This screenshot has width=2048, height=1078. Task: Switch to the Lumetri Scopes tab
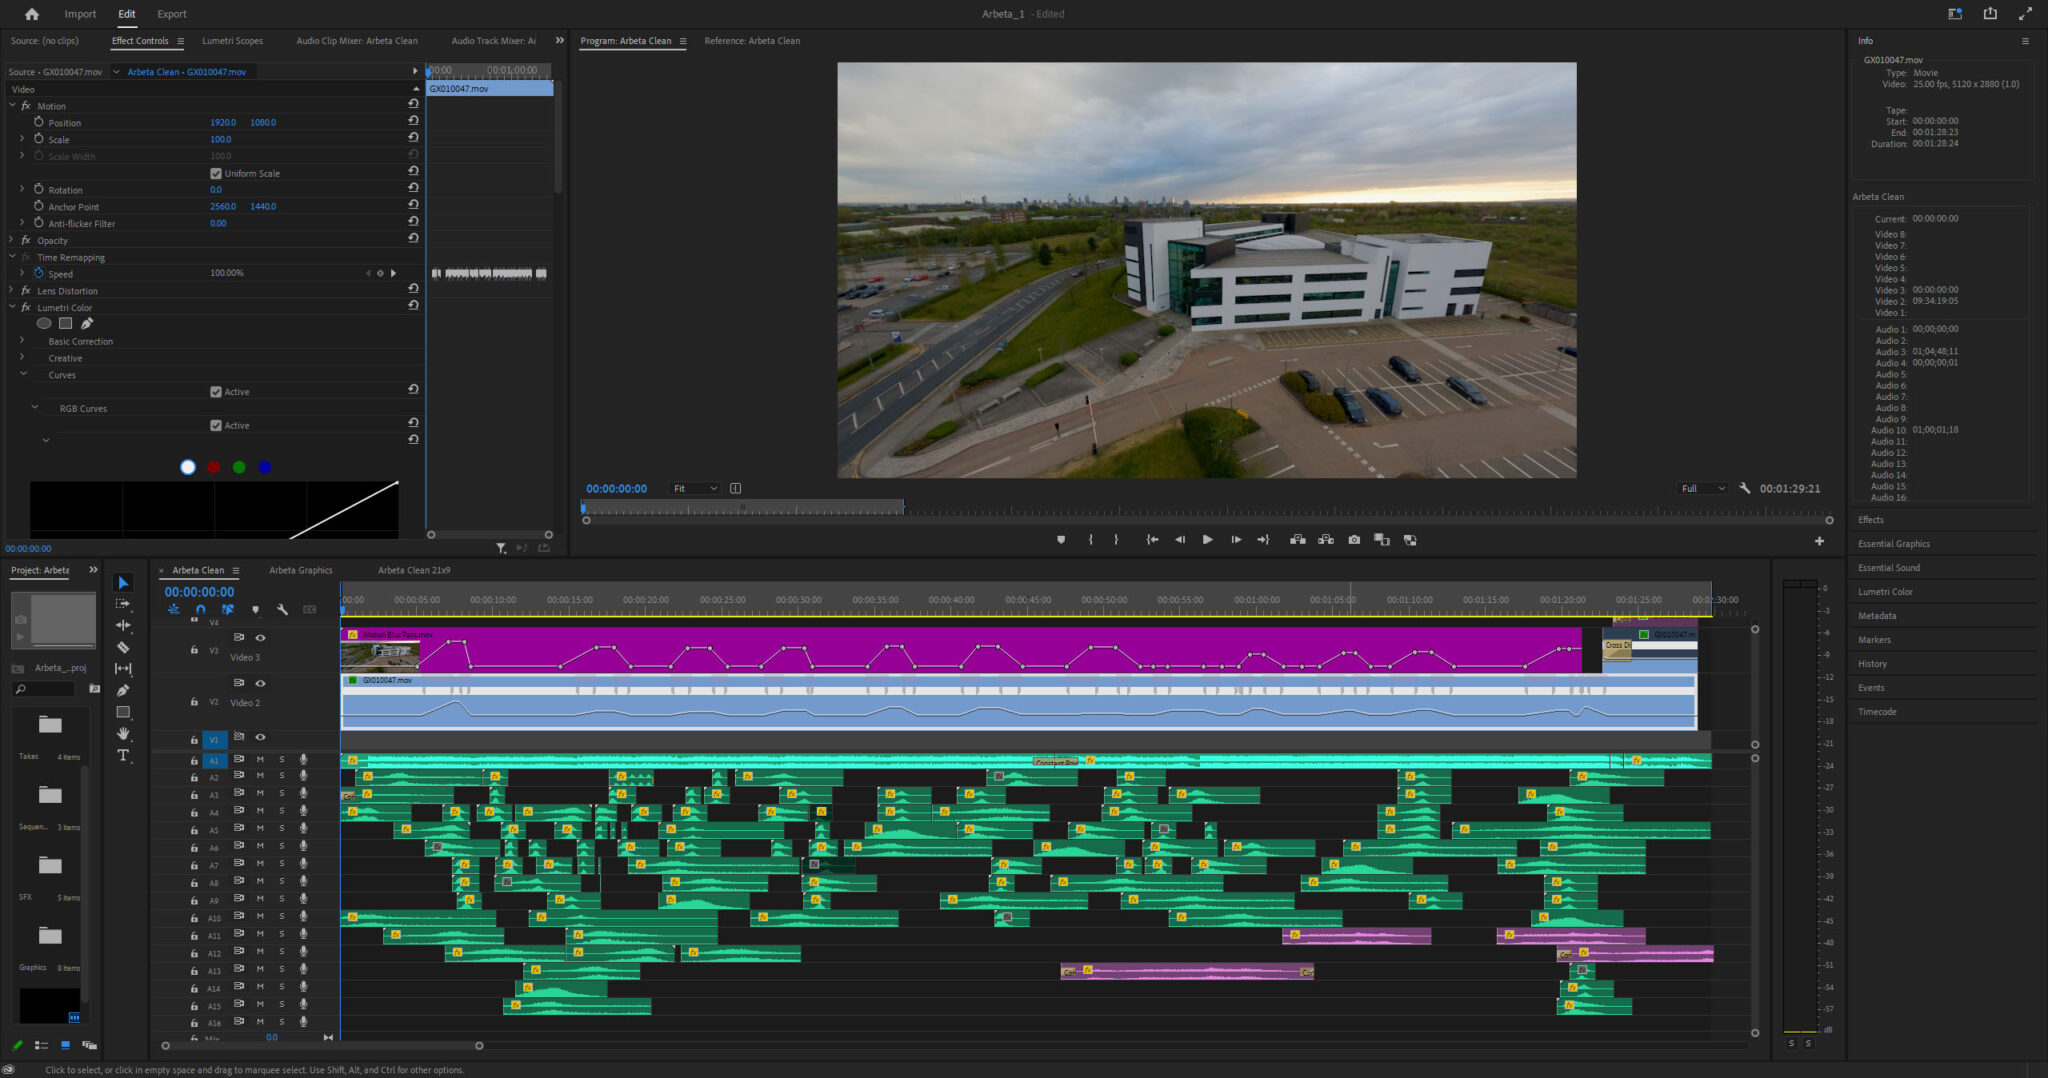point(232,41)
